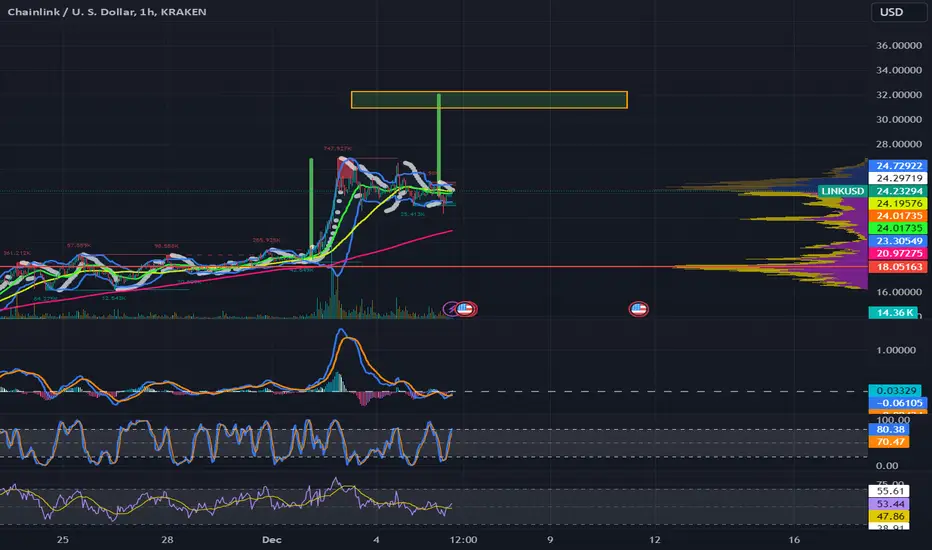Select the red horizontal line at 18.05163

434,266
